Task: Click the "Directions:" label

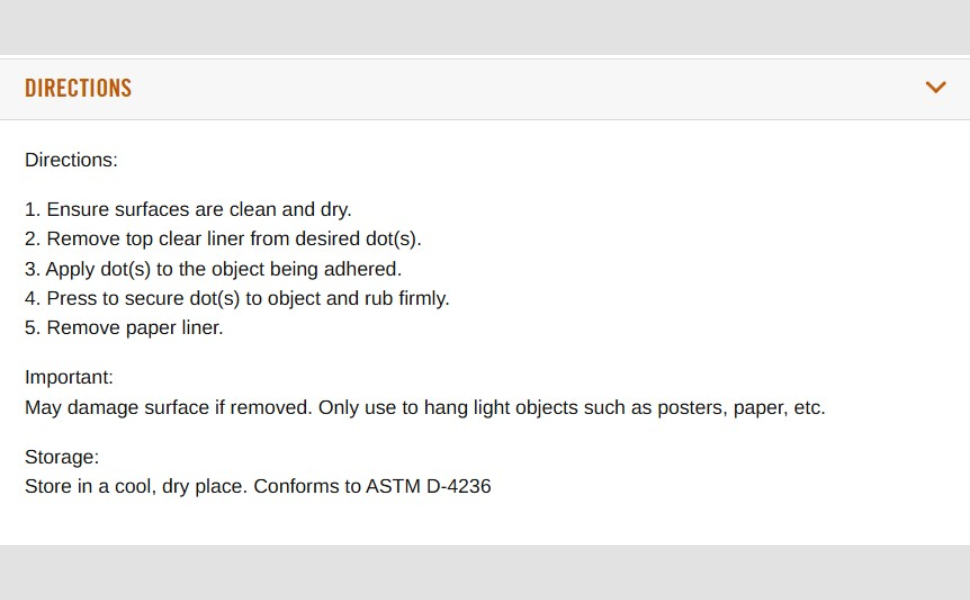Action: 71,160
